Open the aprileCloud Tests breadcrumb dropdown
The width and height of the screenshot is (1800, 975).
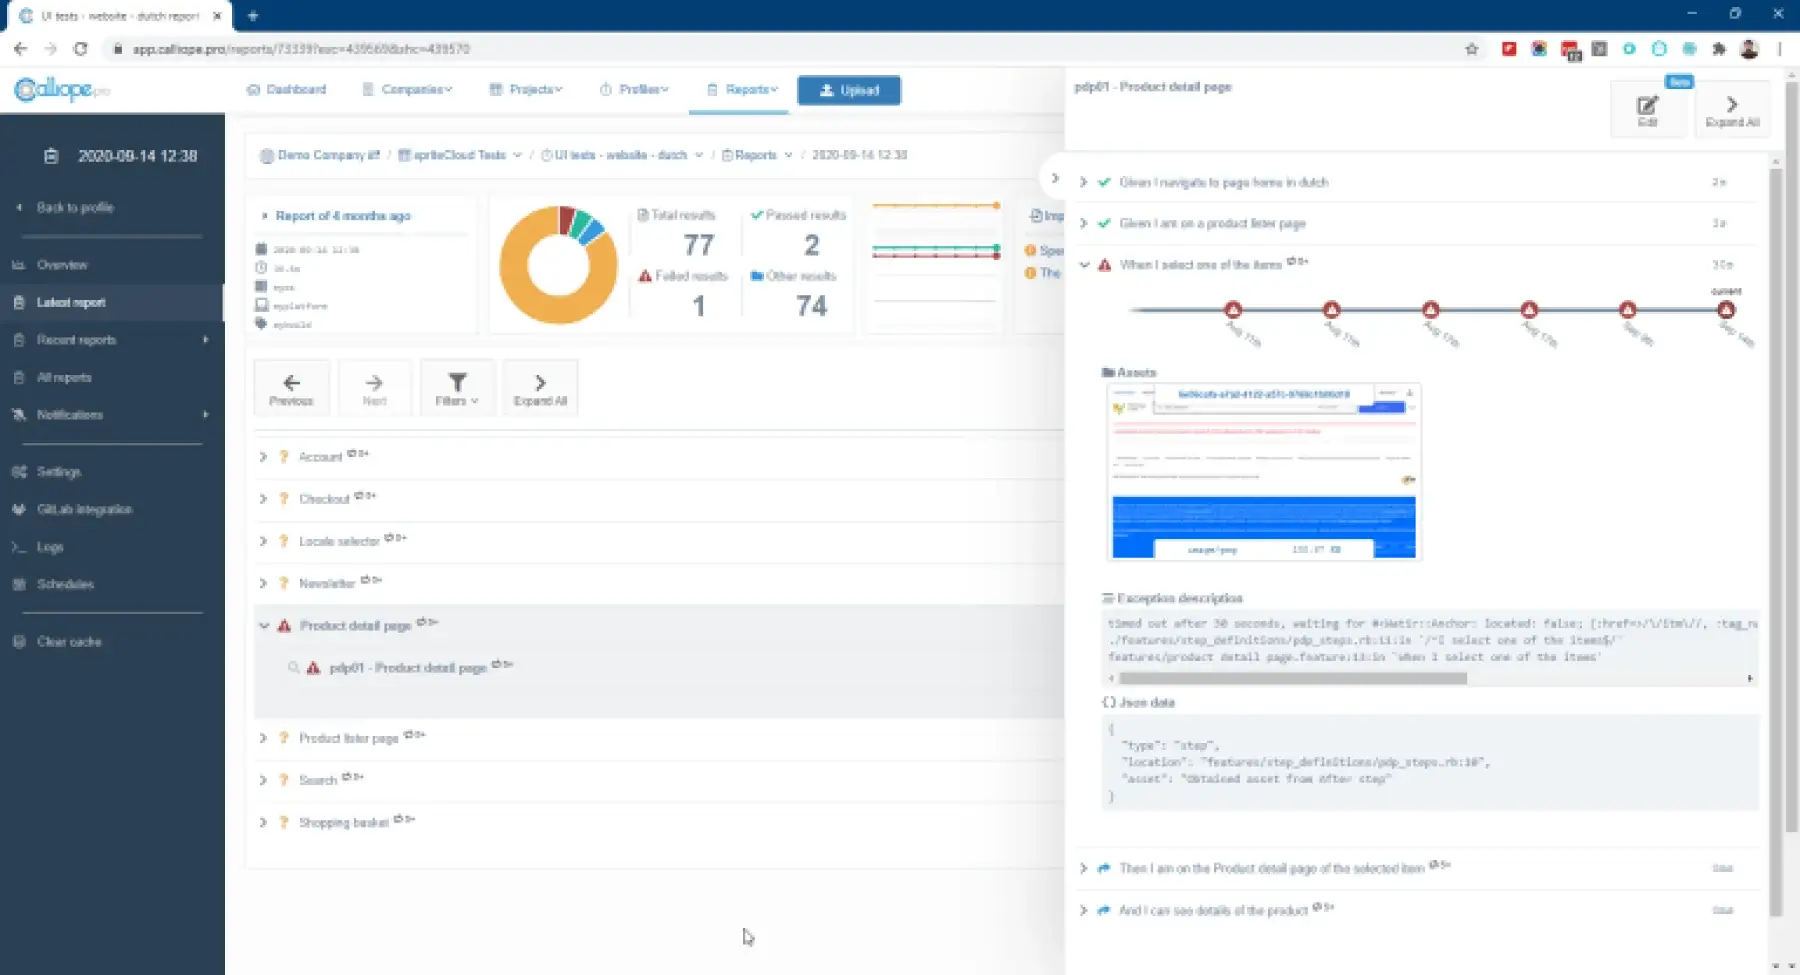pos(516,155)
